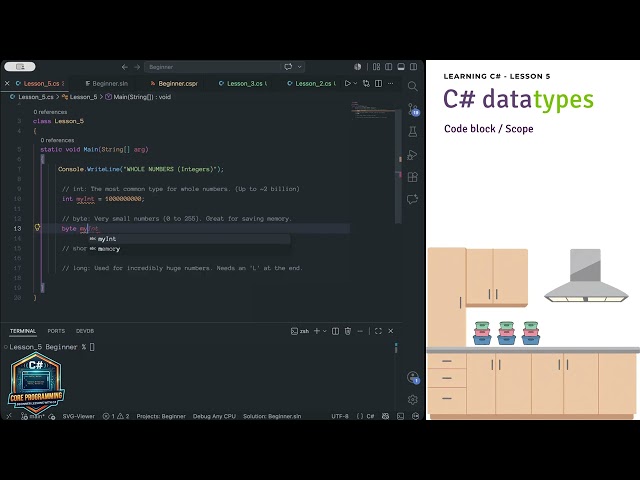Viewport: 640px width, 480px height.
Task: Open the Accounts menu icon
Action: tap(413, 377)
